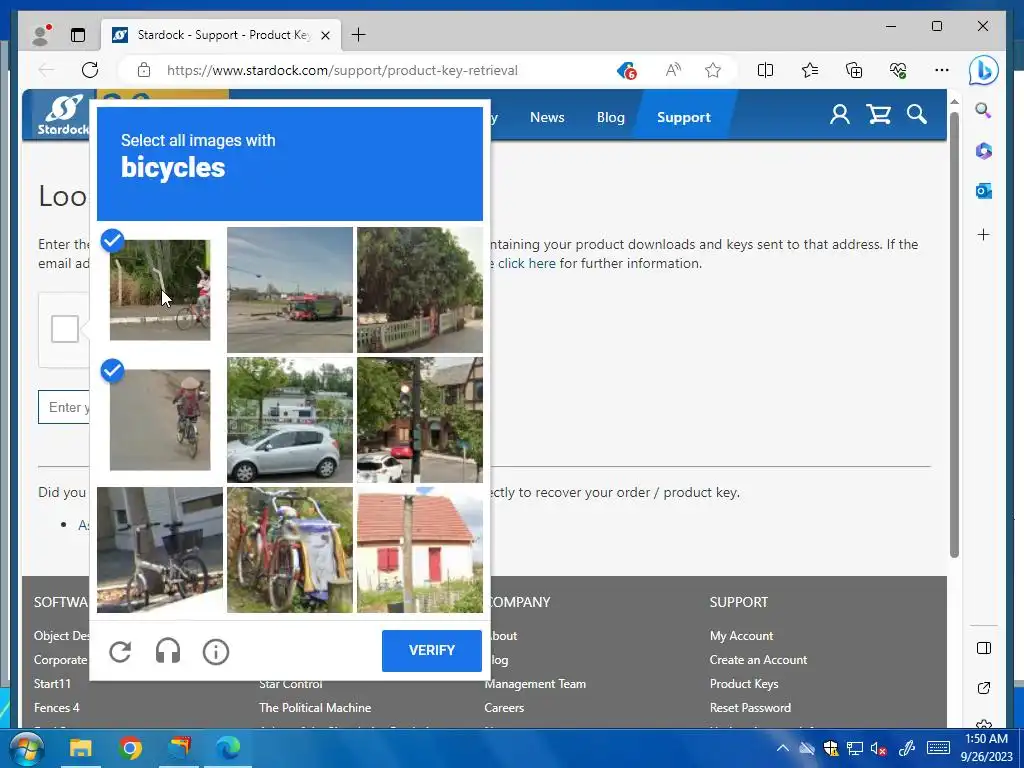Get a new captcha challenge refresh icon
This screenshot has height=768, width=1024.
pyautogui.click(x=120, y=651)
